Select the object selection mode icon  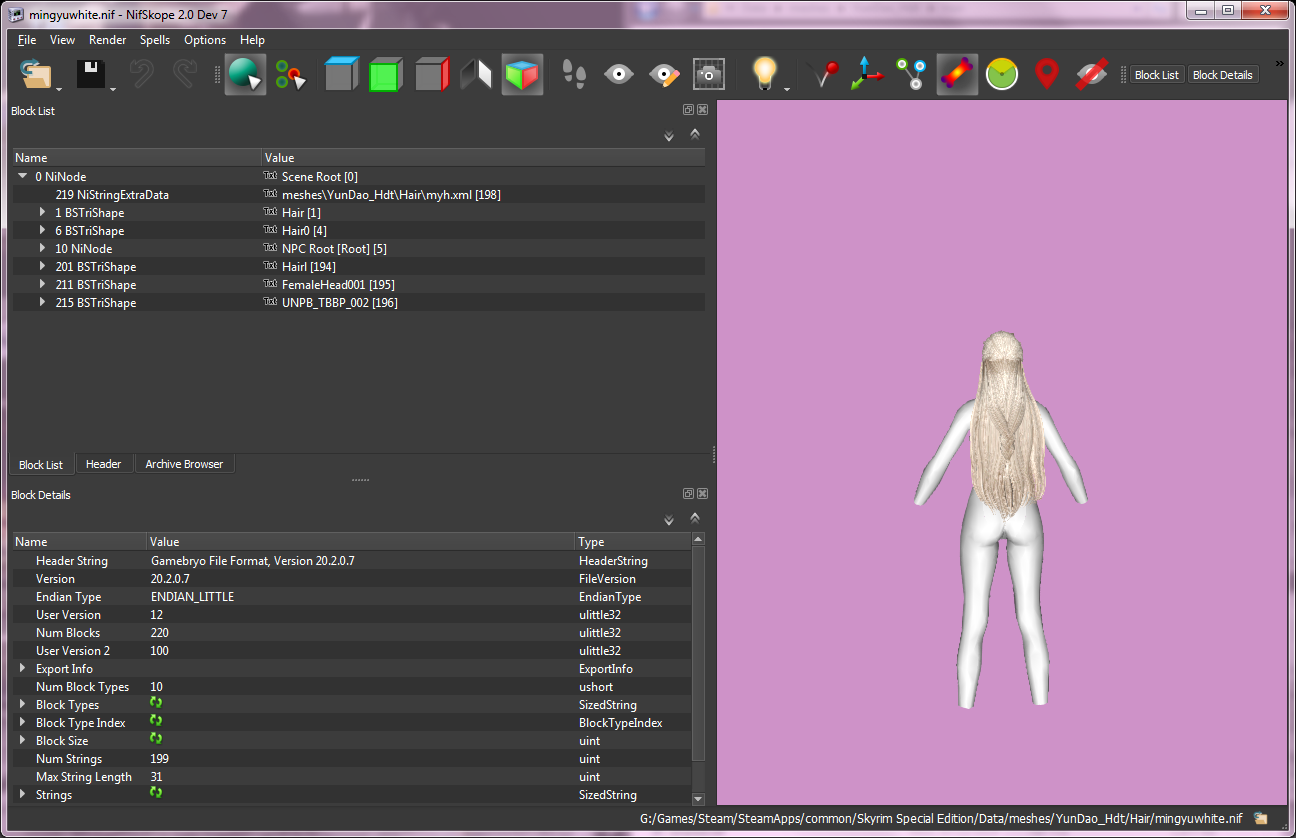[245, 75]
